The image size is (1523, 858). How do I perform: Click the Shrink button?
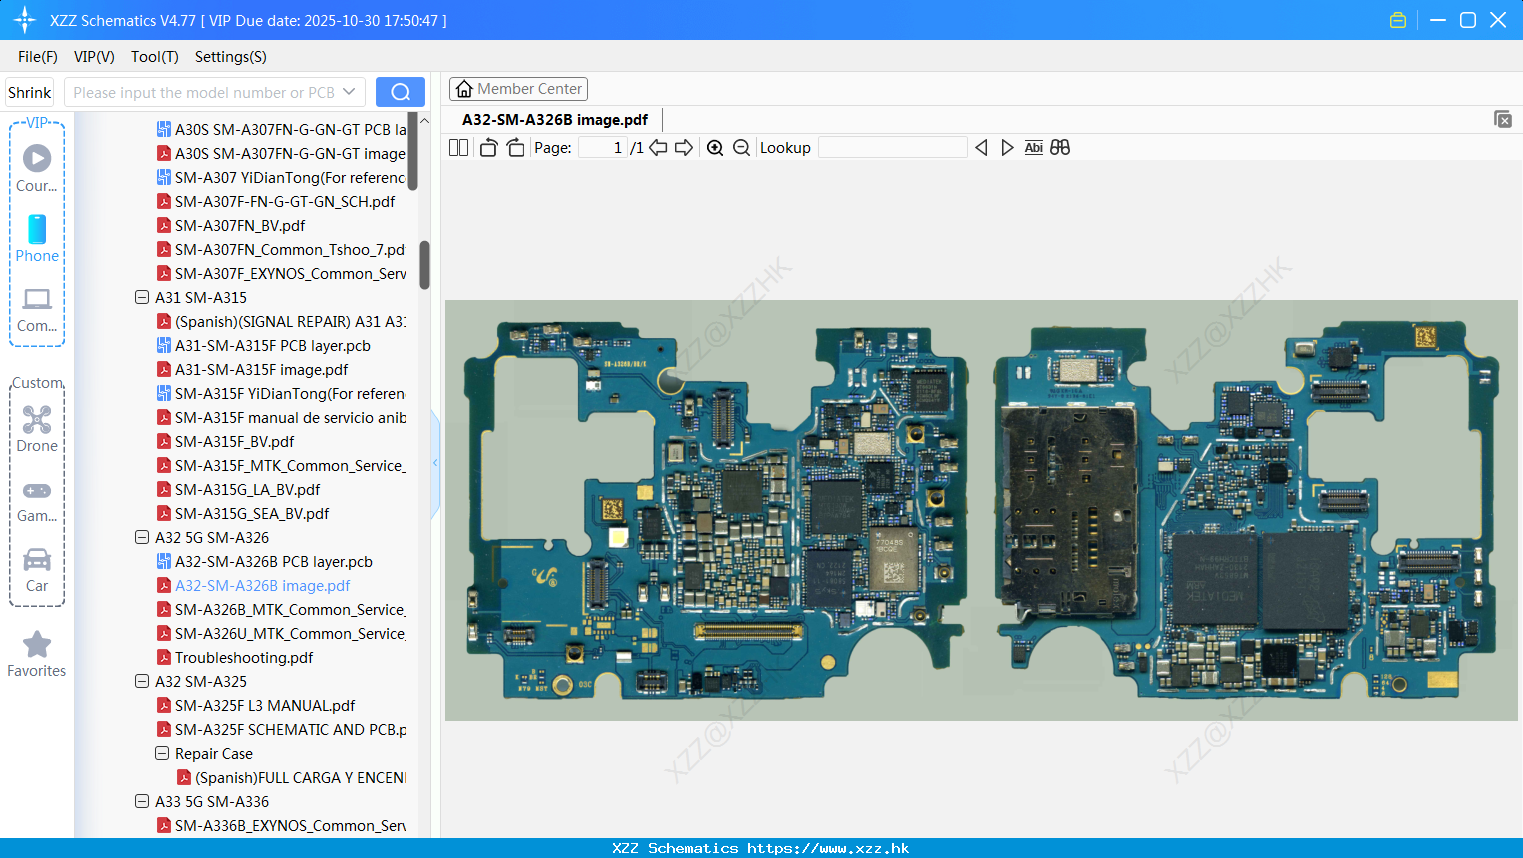pyautogui.click(x=29, y=92)
